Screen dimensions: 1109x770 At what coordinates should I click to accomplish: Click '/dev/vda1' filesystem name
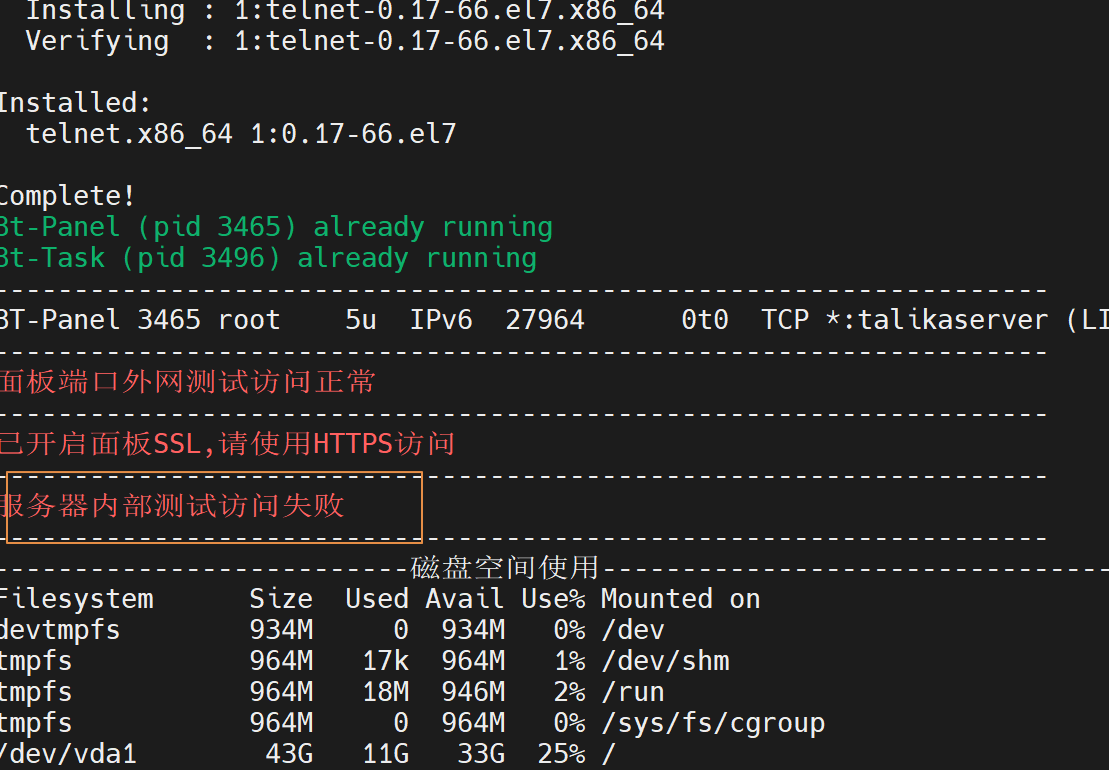pos(68,754)
